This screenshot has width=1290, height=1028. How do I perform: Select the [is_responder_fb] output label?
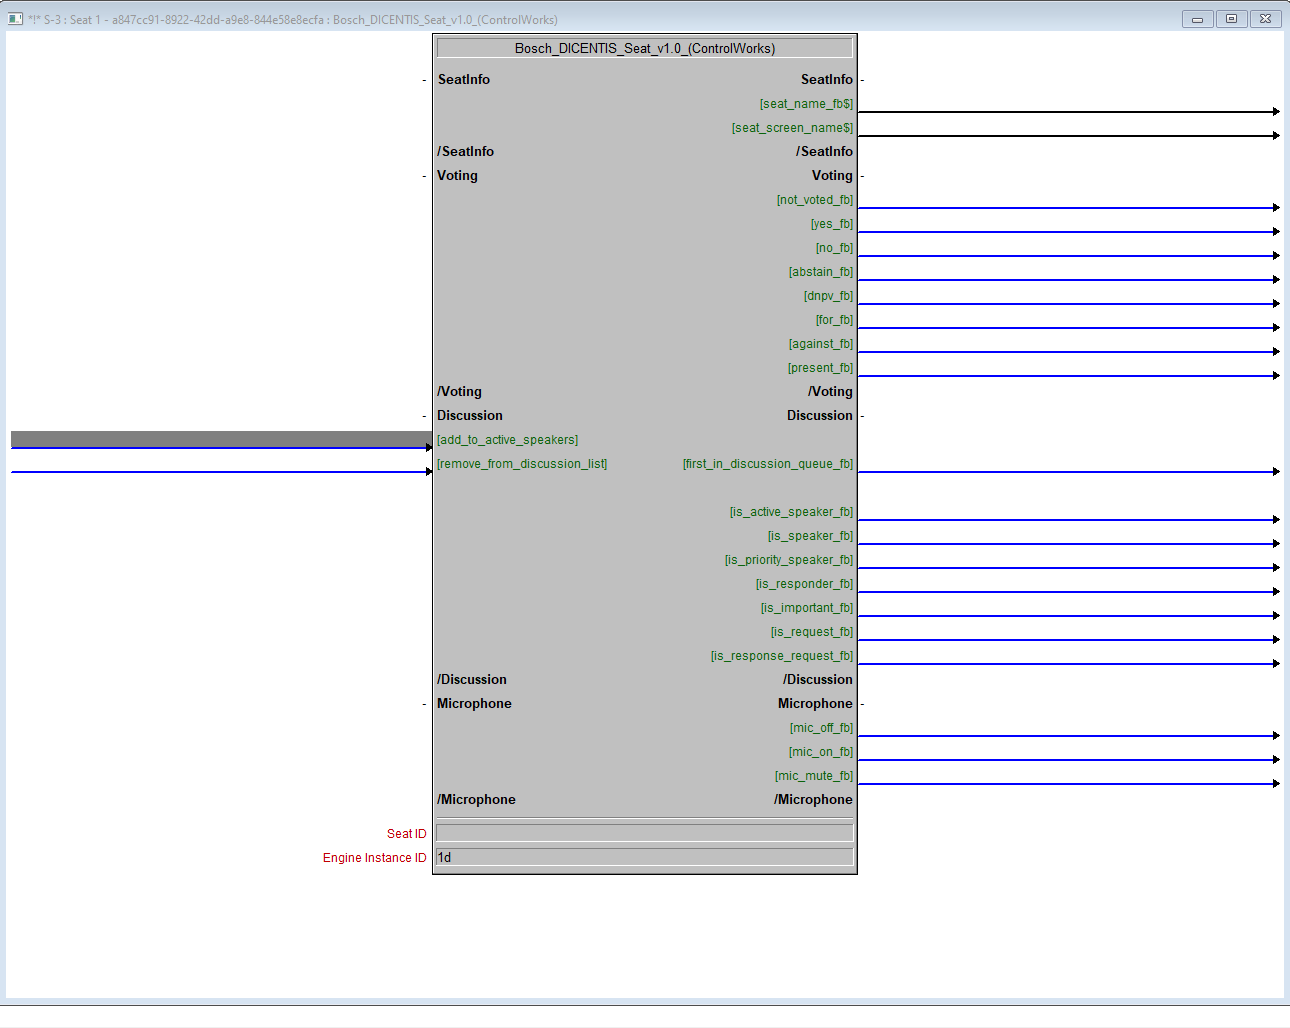[x=804, y=584]
